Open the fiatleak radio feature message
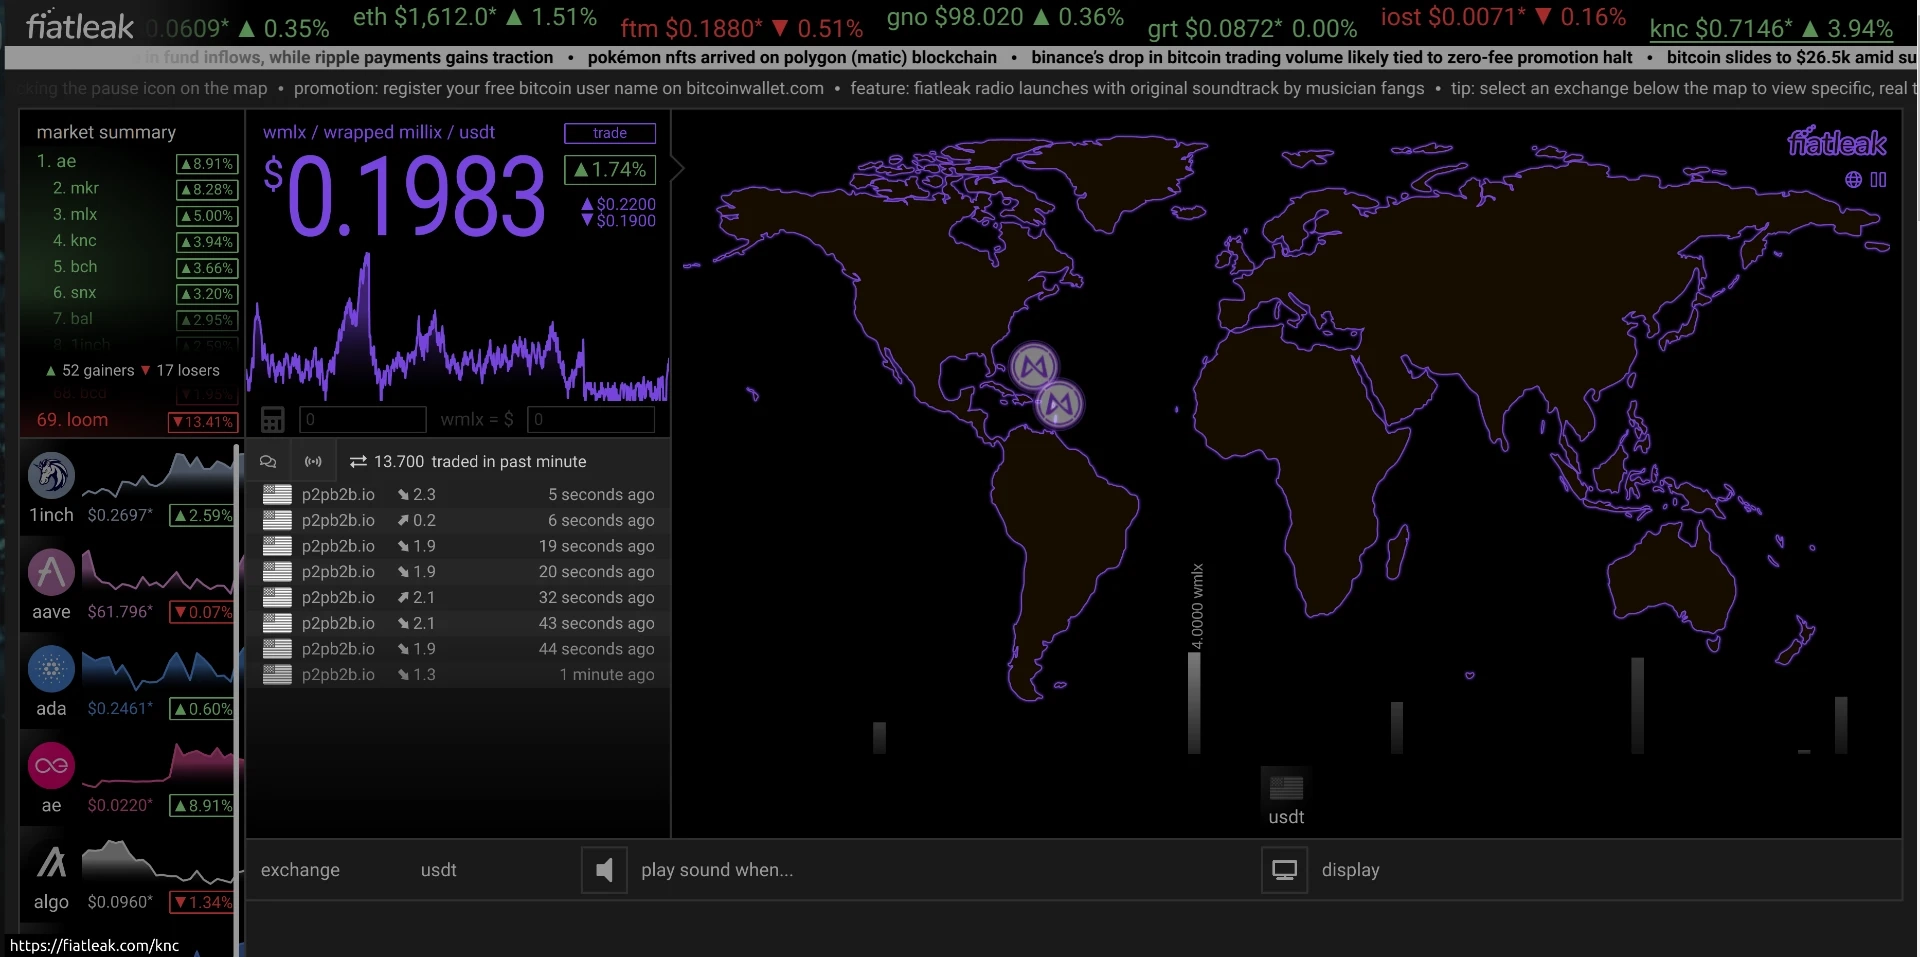Viewport: 1920px width, 957px height. point(1137,88)
